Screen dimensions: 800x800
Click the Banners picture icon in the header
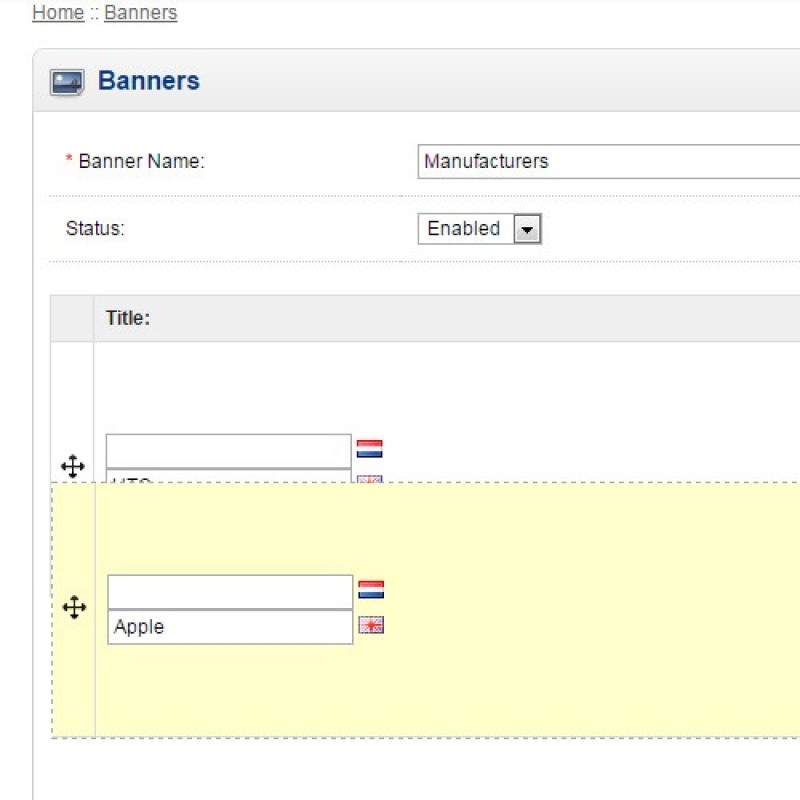[x=66, y=82]
